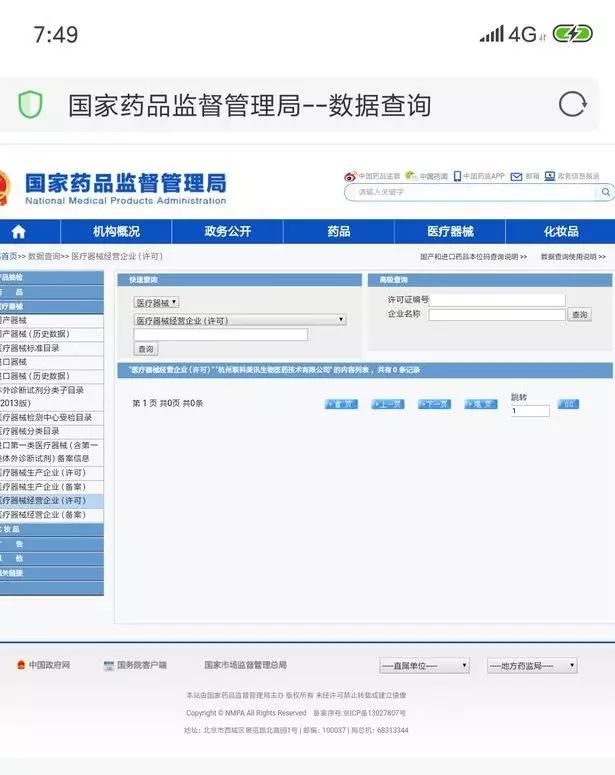The height and width of the screenshot is (775, 615).
Task: Tap the green security shield icon
Action: point(30,104)
